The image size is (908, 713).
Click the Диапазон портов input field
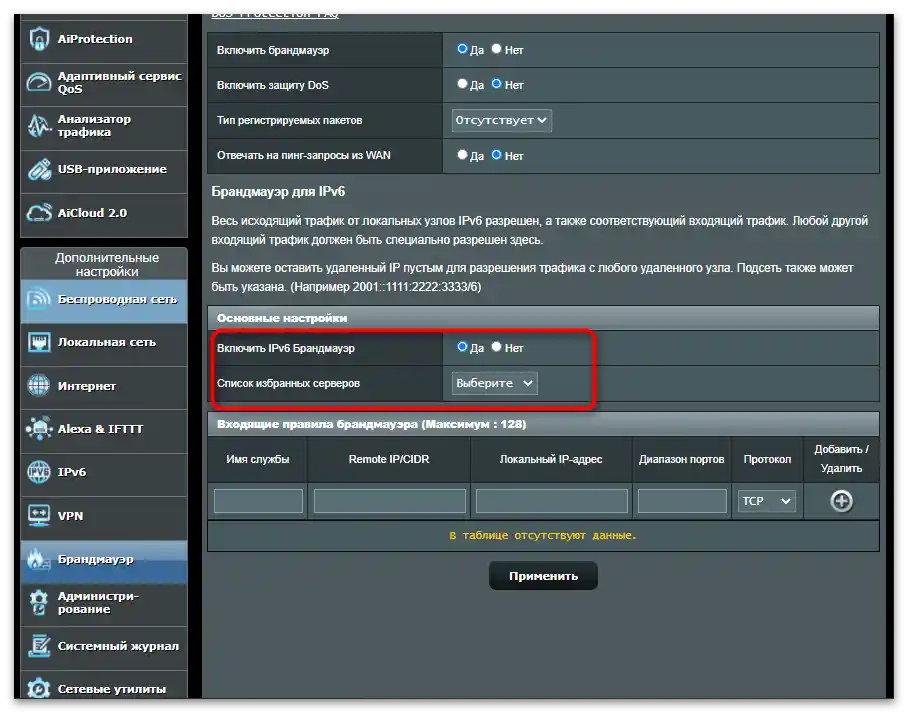[x=682, y=501]
